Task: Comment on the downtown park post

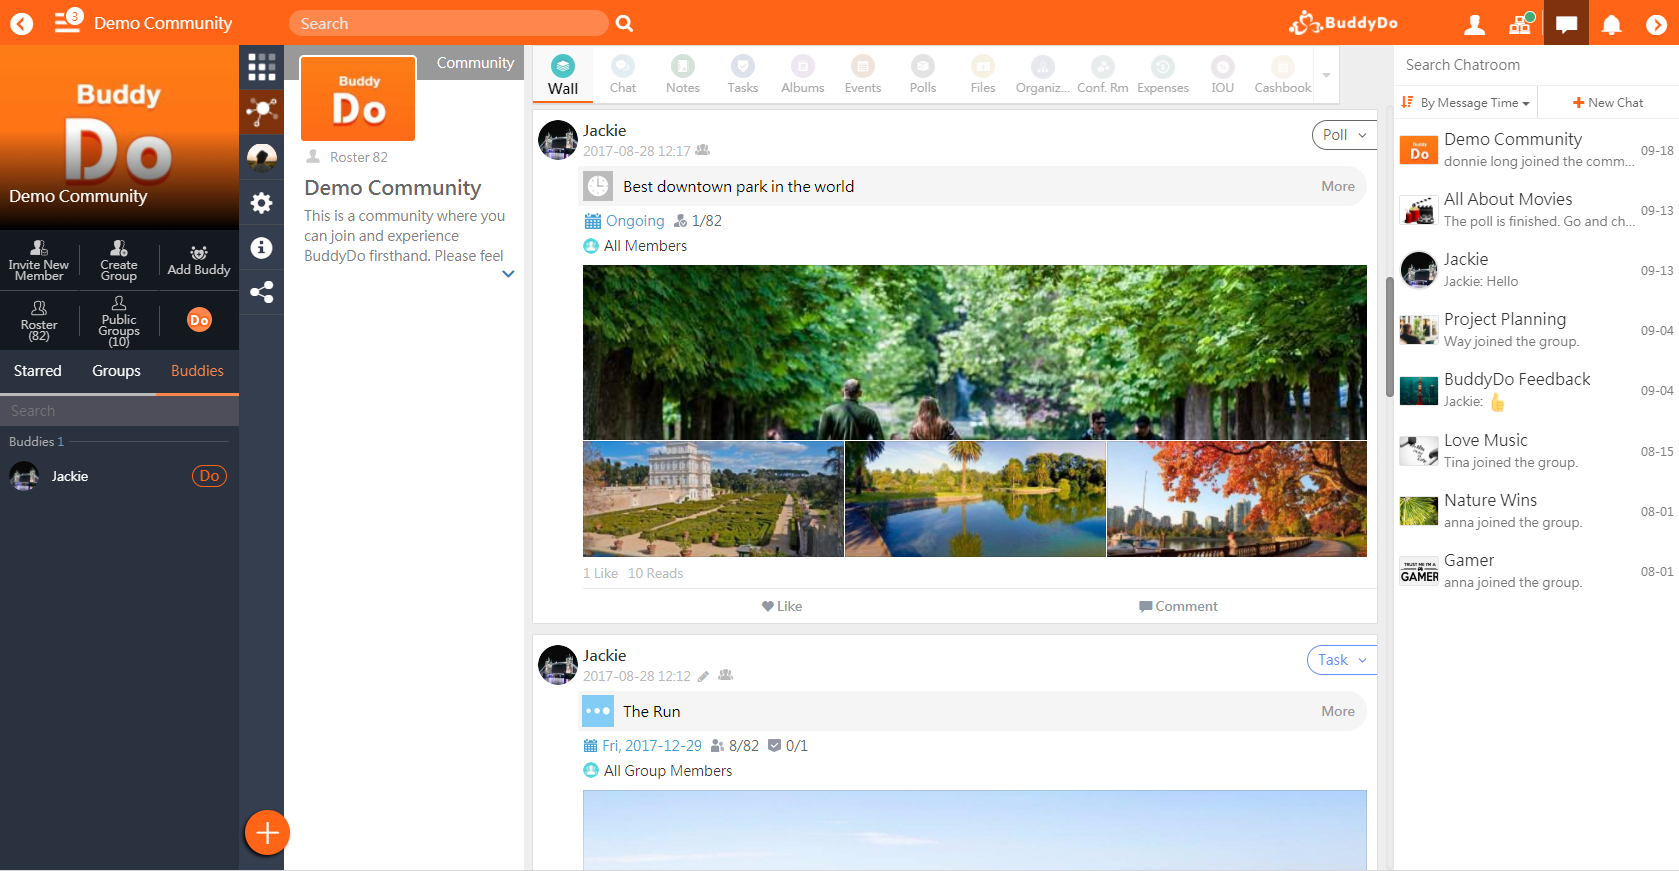Action: [x=1178, y=606]
